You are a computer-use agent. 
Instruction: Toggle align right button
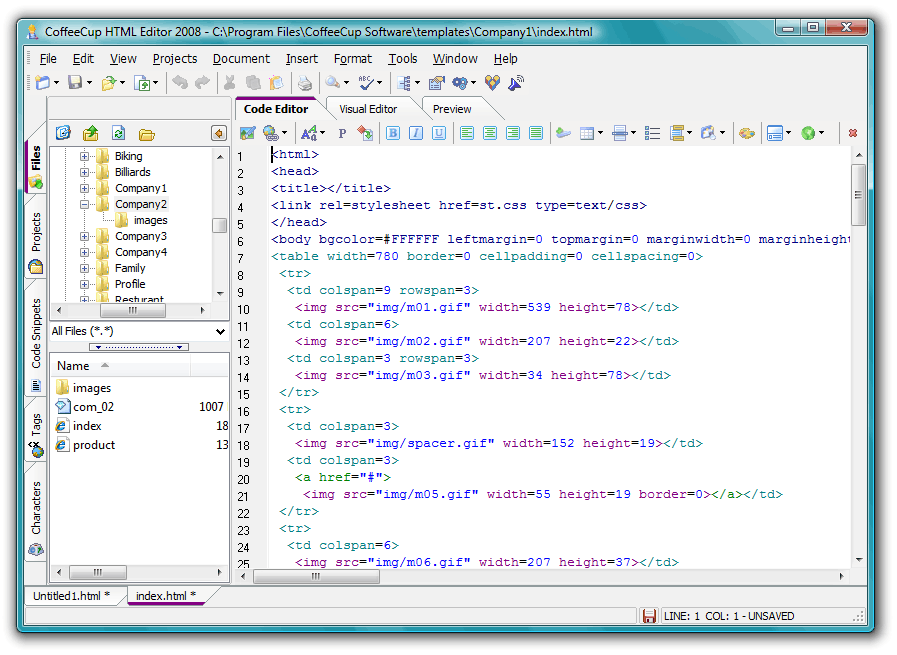click(513, 133)
